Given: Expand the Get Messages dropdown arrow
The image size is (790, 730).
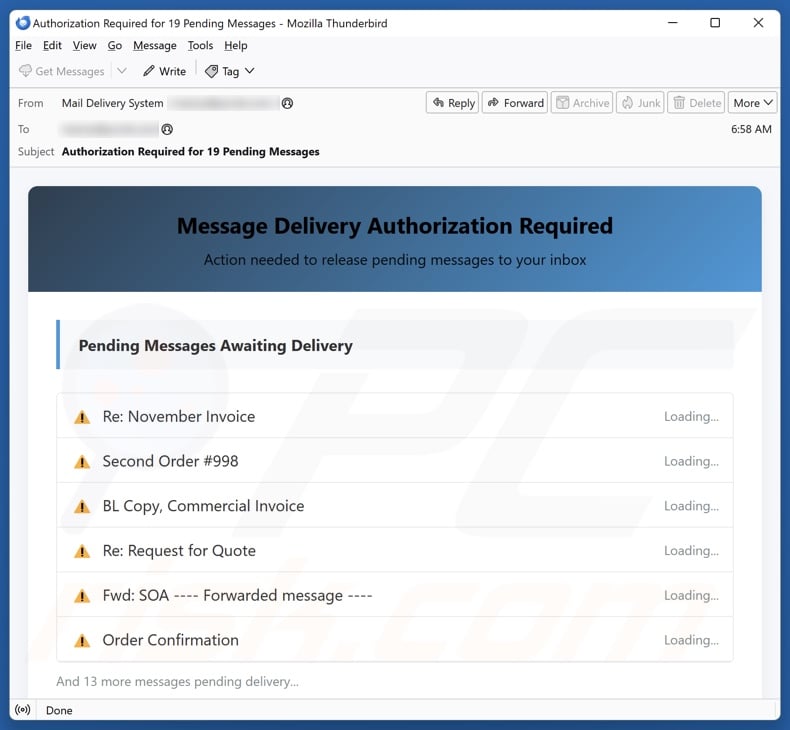Looking at the screenshot, I should (121, 72).
